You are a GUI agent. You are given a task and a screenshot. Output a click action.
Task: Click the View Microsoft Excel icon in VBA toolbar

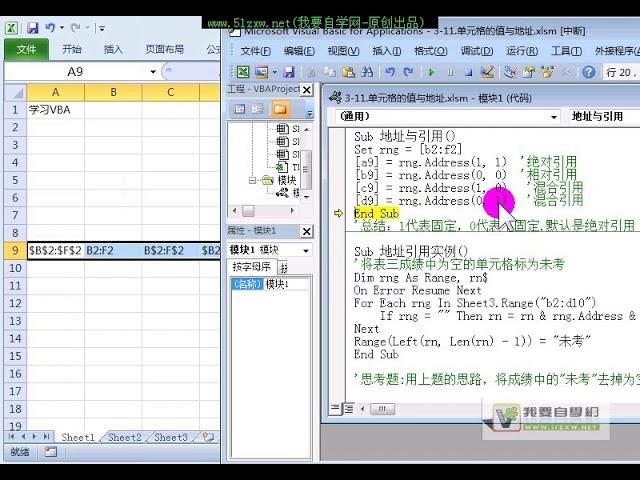(x=243, y=72)
